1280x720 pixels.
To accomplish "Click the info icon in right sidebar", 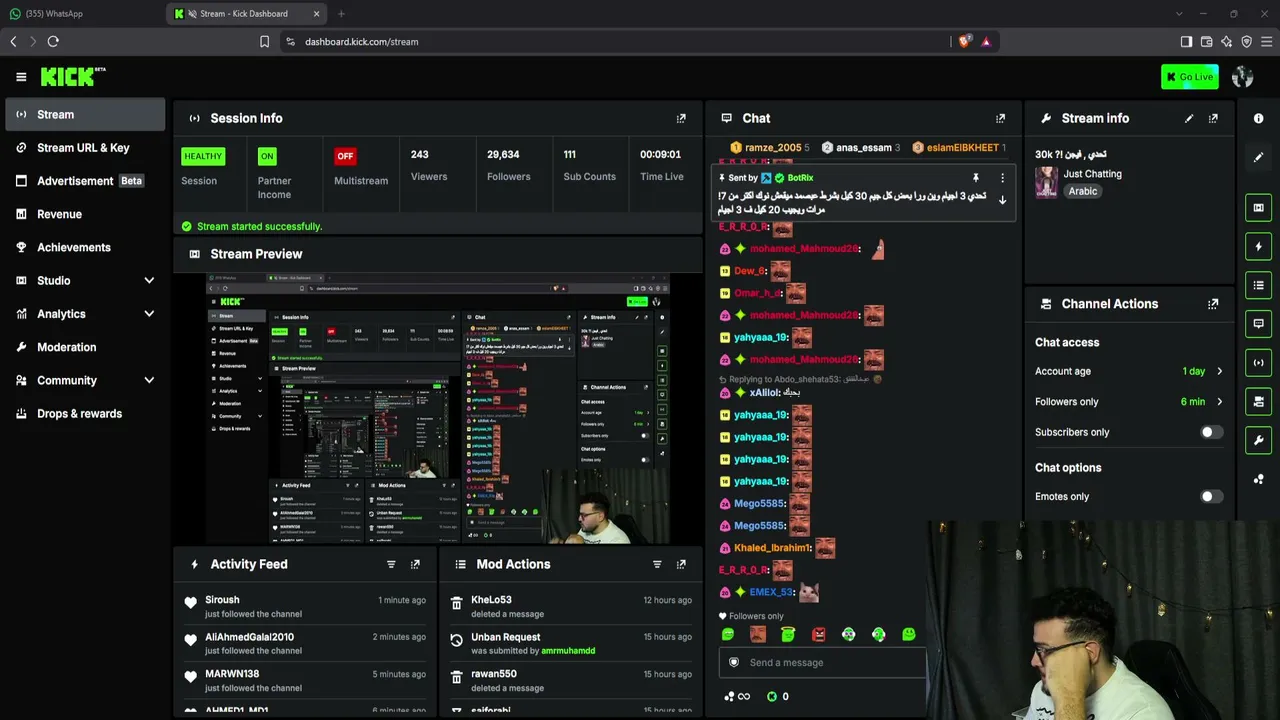I will point(1258,118).
